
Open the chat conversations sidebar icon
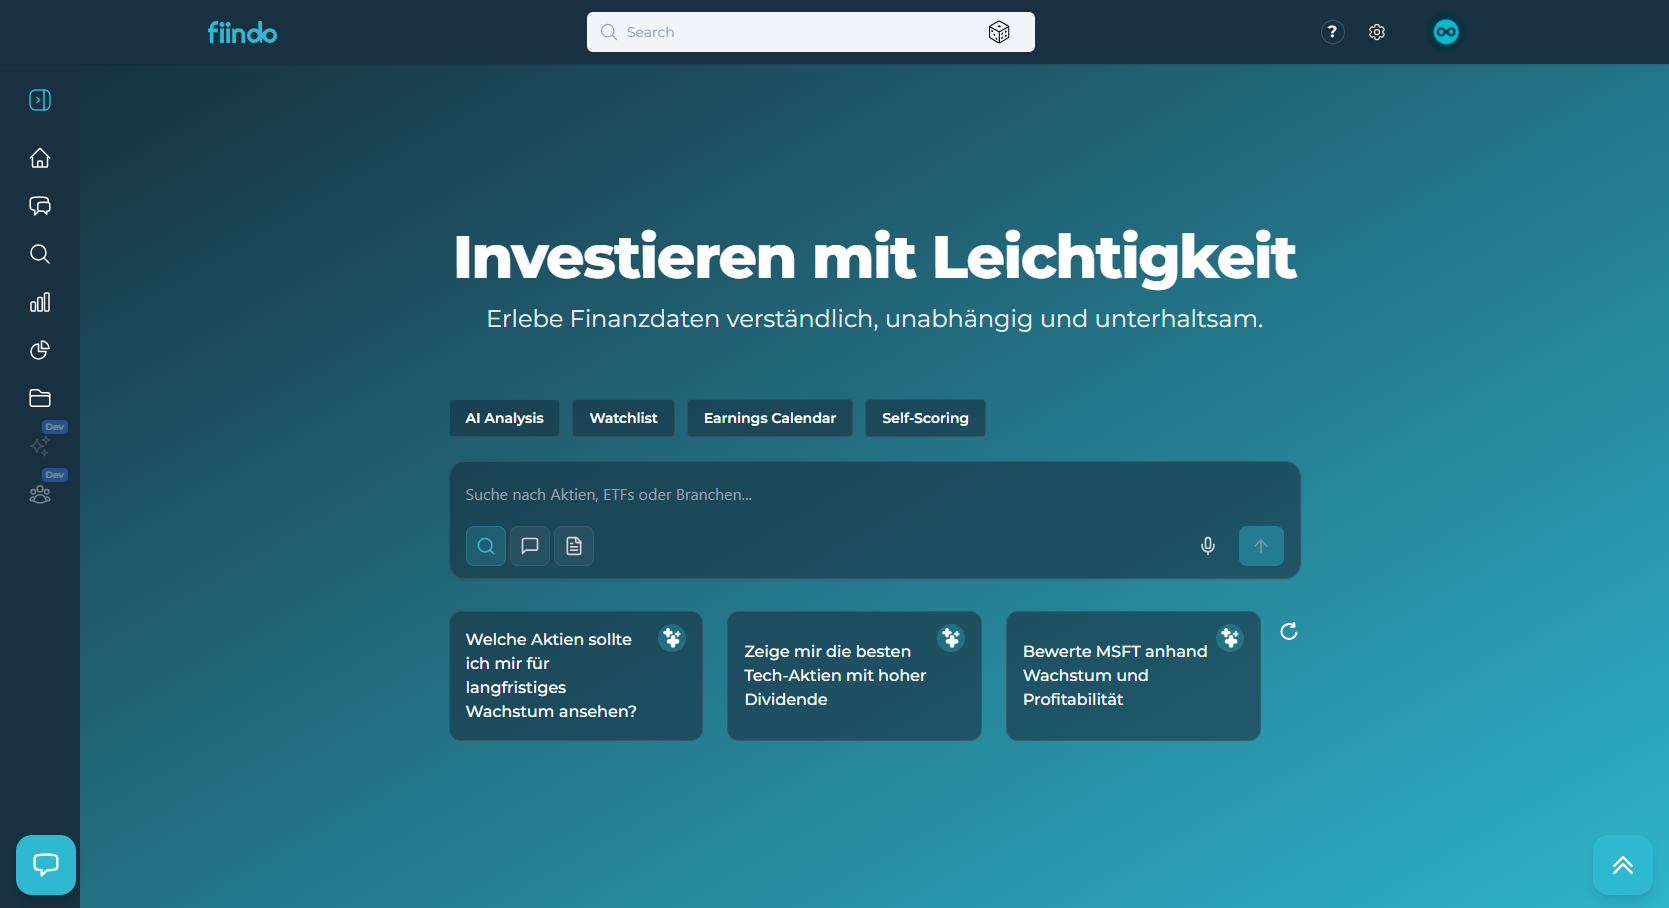coord(40,206)
